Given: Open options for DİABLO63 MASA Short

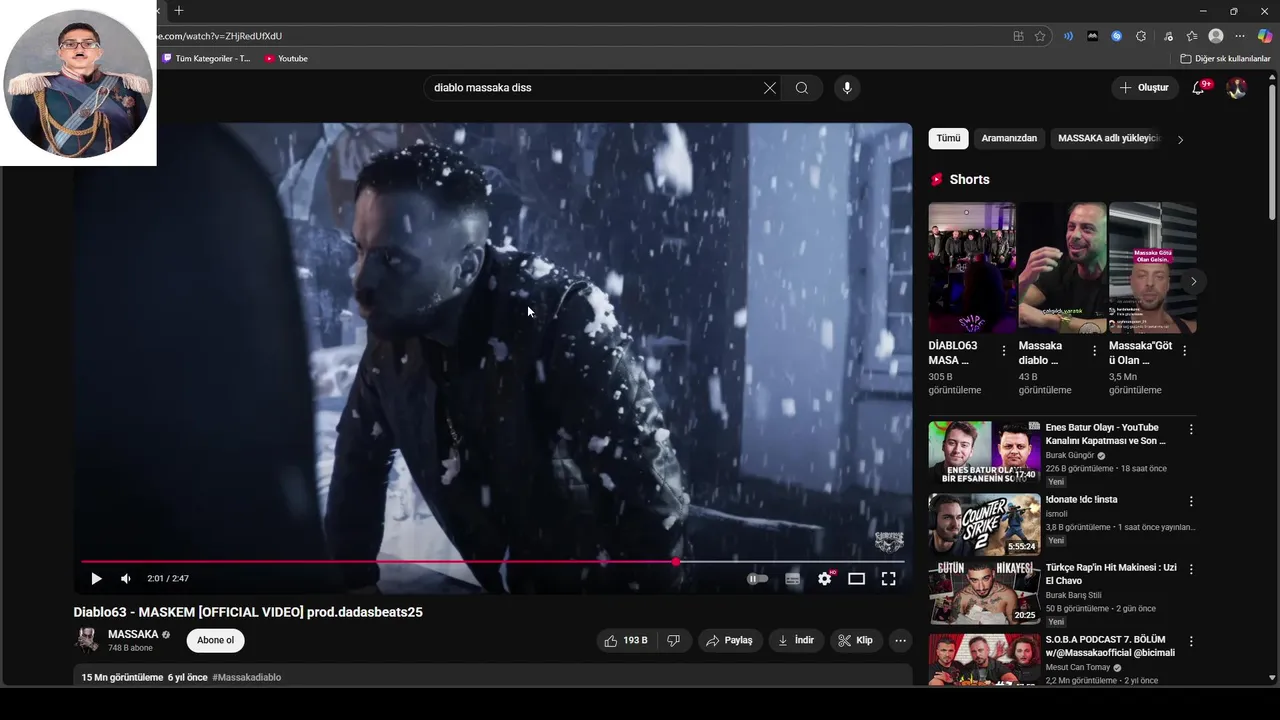Looking at the screenshot, I should [1004, 351].
